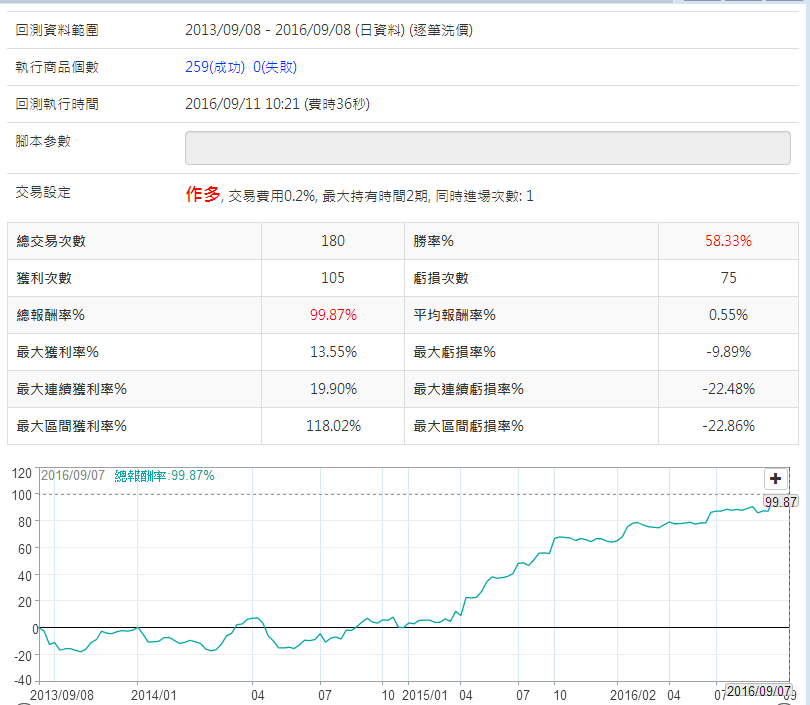Click the 獲利次數 value 105

333,278
